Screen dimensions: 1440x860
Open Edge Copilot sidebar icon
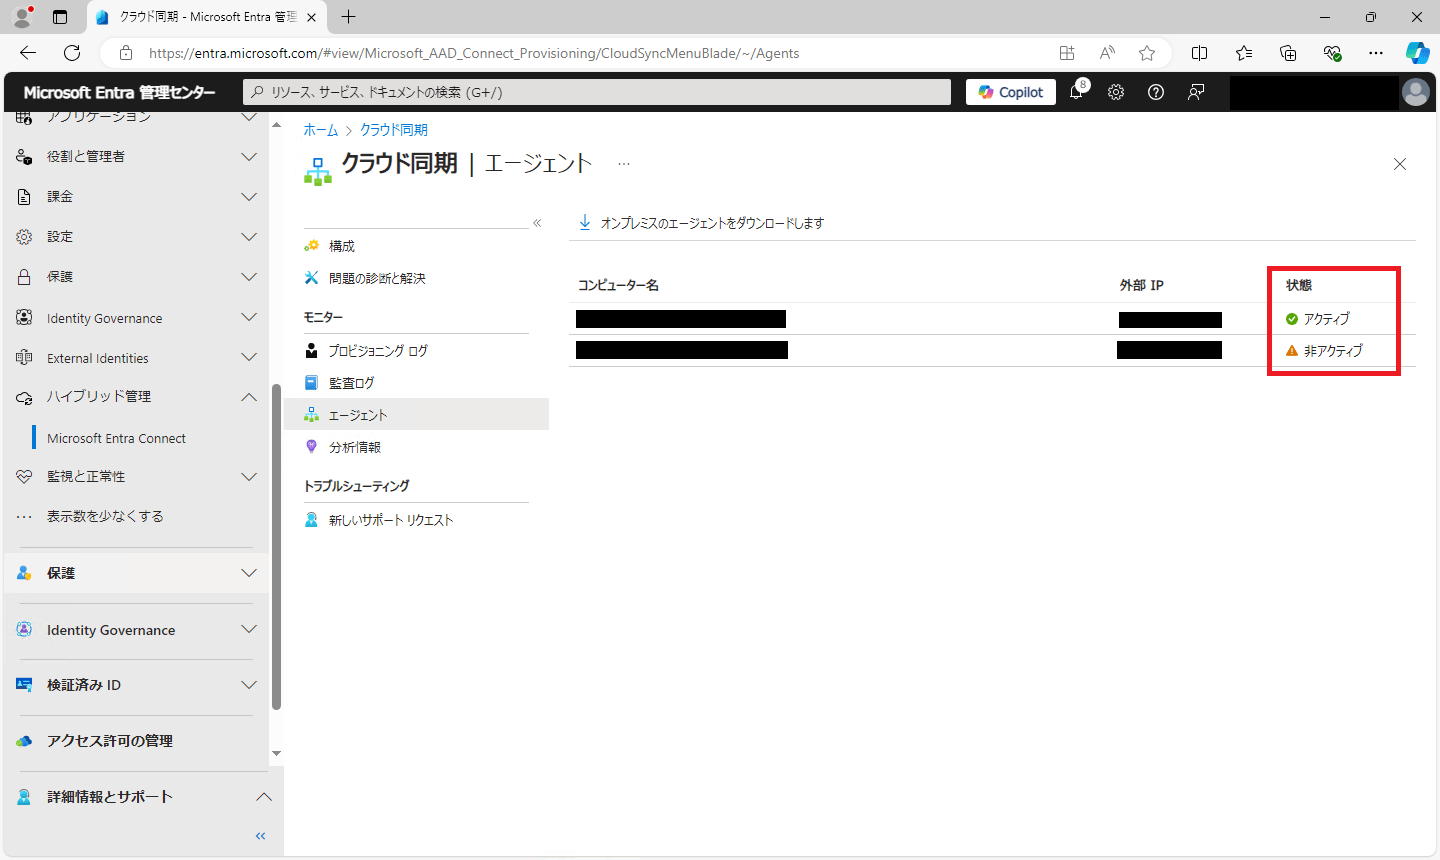(x=1417, y=53)
